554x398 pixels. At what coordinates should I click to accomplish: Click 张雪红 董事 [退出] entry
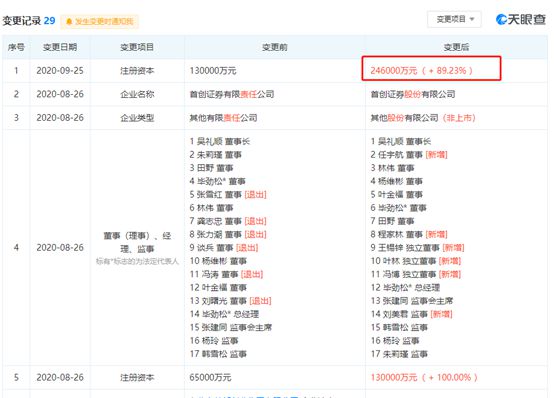pyautogui.click(x=228, y=194)
